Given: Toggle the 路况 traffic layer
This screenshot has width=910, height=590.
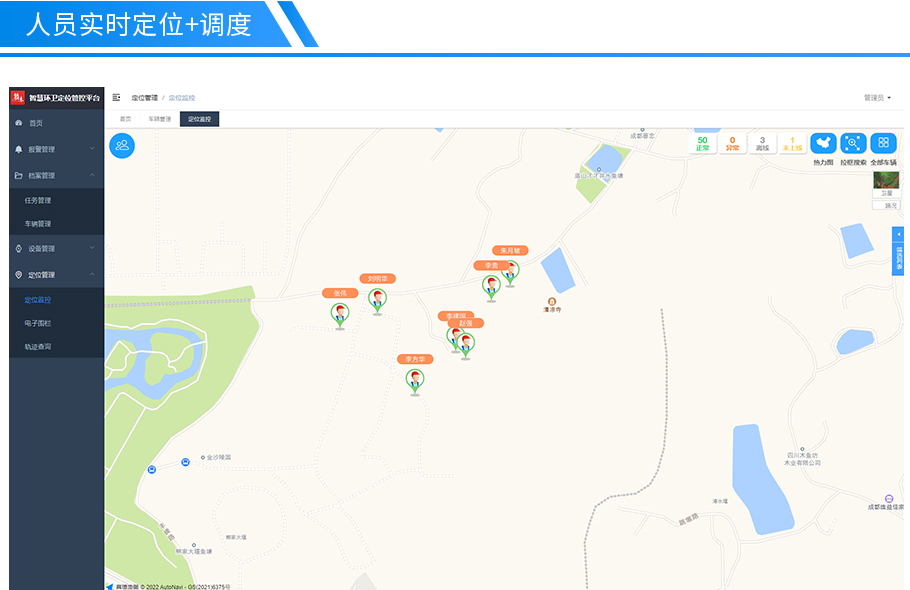Looking at the screenshot, I should [x=886, y=205].
